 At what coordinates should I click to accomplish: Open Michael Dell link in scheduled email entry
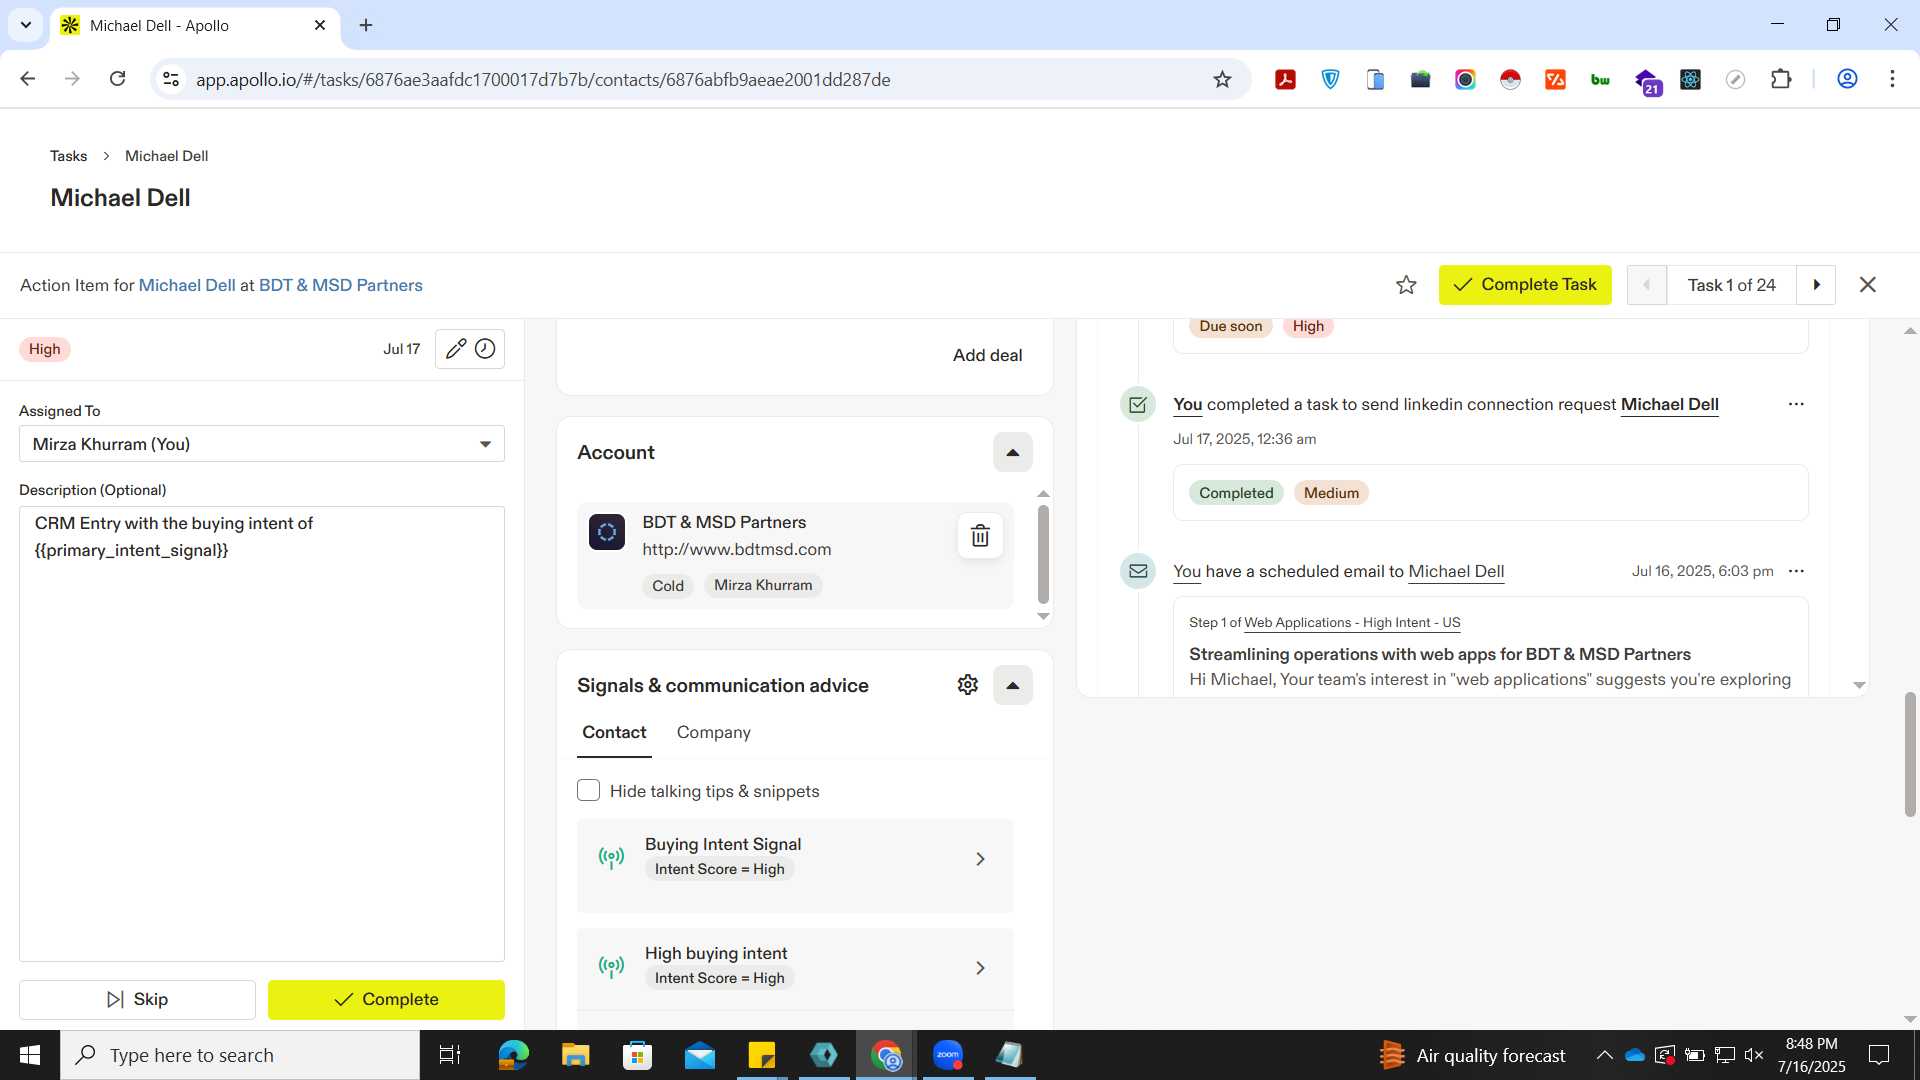tap(1456, 571)
